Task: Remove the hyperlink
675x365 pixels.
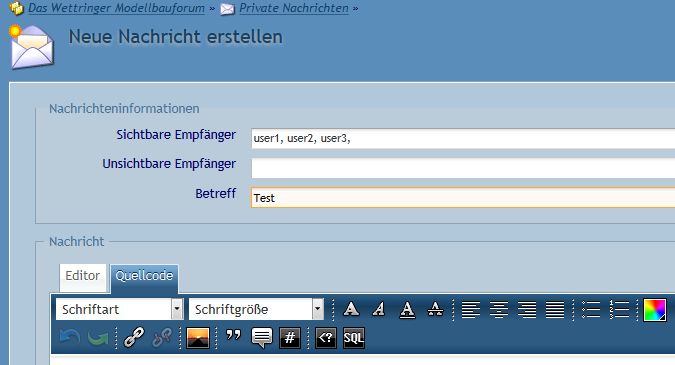Action: tap(162, 338)
